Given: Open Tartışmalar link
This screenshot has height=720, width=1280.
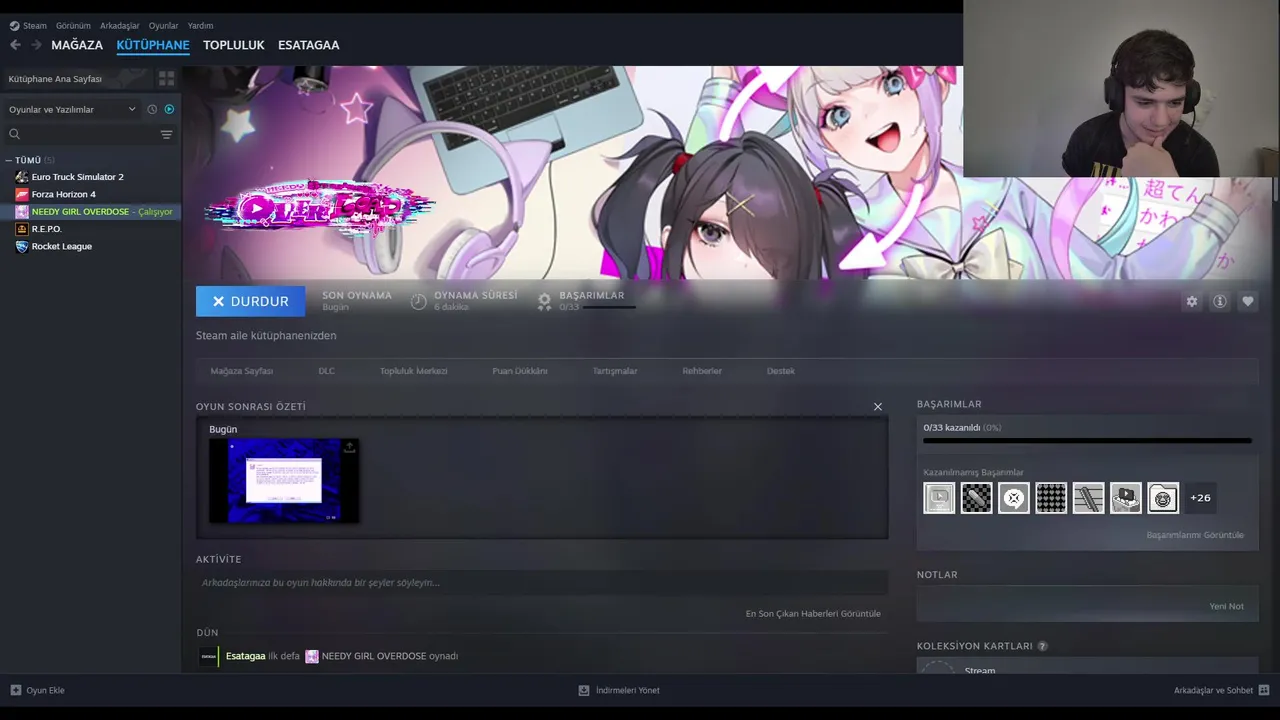Looking at the screenshot, I should point(615,371).
